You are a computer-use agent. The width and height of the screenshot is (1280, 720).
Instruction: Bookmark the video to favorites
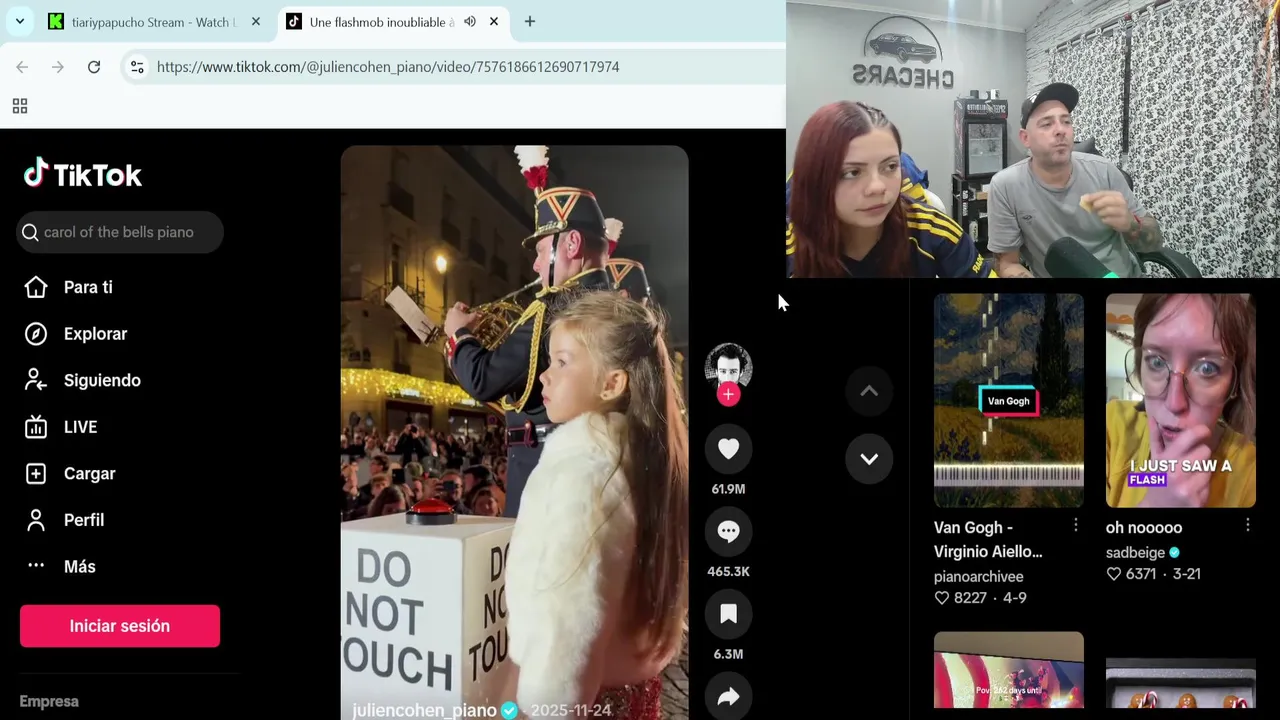pos(728,615)
